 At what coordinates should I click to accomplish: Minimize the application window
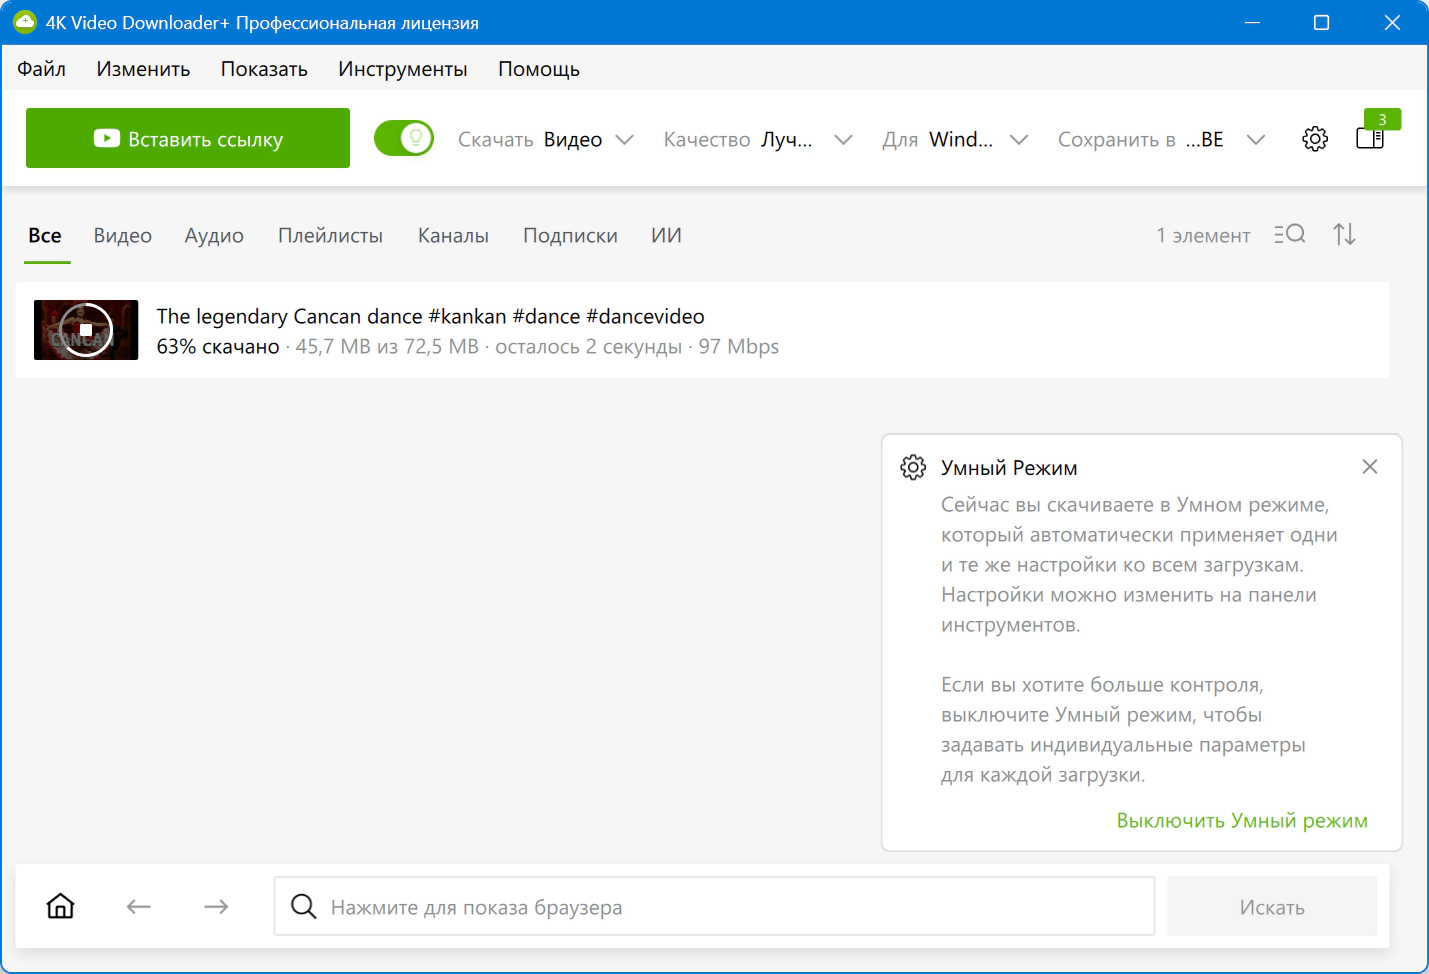coord(1252,22)
